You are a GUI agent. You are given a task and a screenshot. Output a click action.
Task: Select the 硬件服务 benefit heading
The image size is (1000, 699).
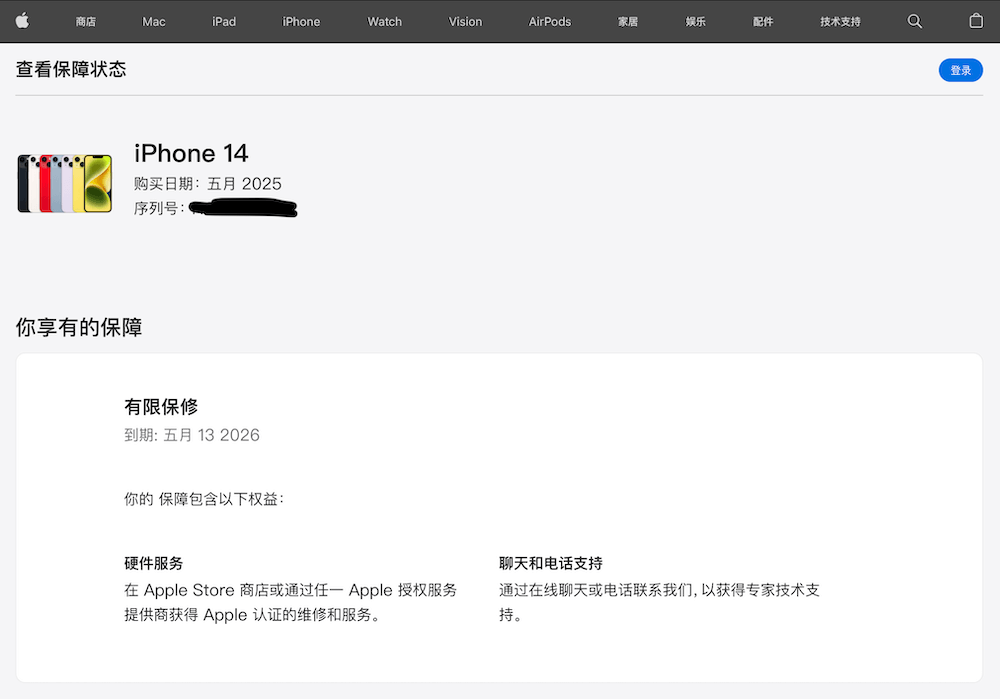point(154,563)
